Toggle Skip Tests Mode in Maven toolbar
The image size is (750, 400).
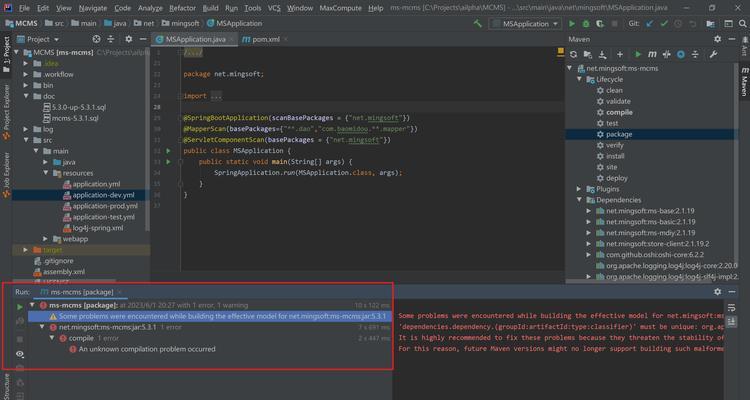681,55
